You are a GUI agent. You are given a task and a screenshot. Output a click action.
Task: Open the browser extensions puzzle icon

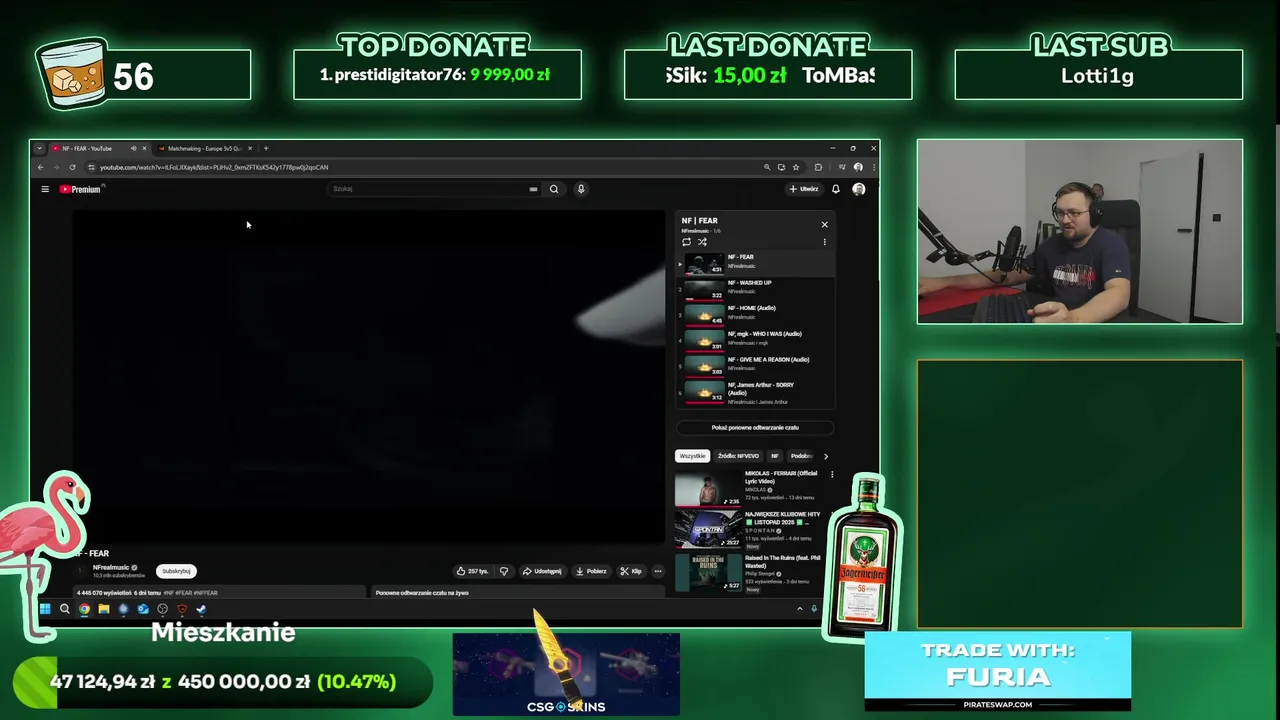click(818, 167)
